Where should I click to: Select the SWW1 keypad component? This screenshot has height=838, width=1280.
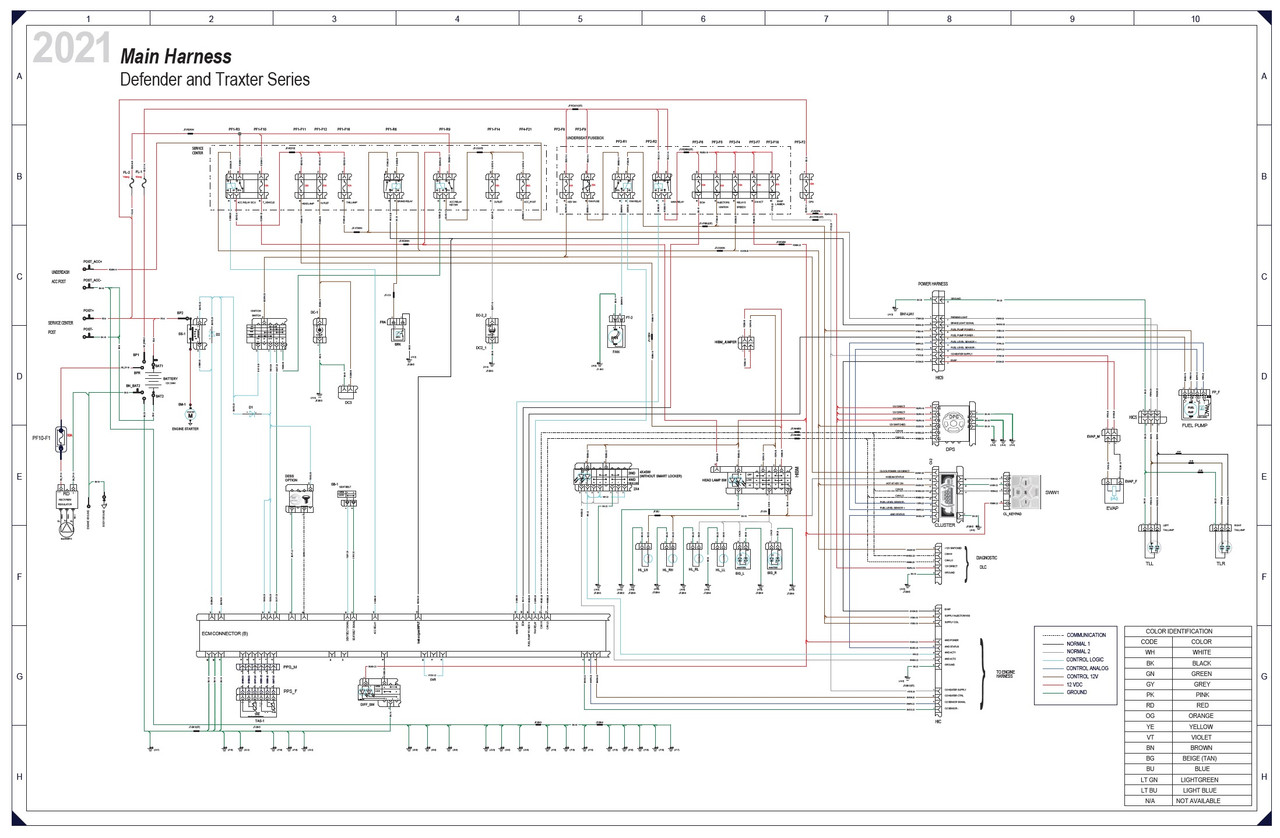pos(1023,492)
